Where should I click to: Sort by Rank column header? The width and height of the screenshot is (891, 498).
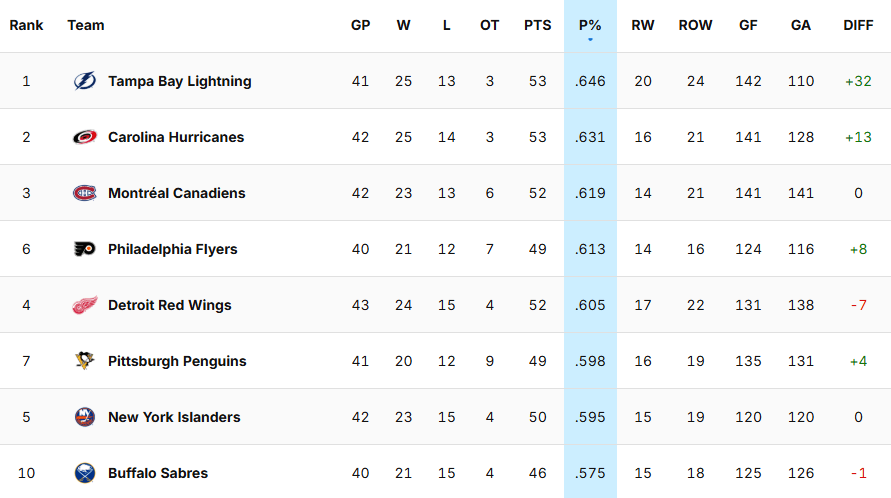(26, 26)
